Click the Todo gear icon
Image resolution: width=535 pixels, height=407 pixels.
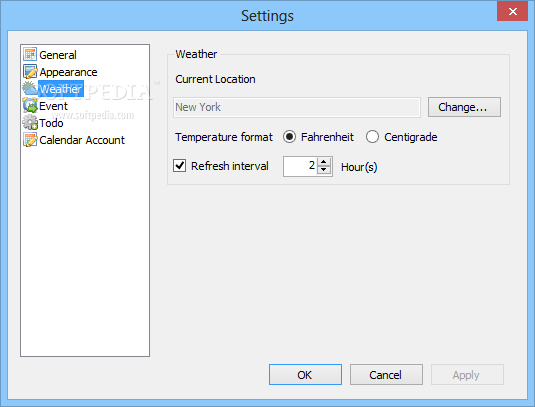click(x=30, y=122)
